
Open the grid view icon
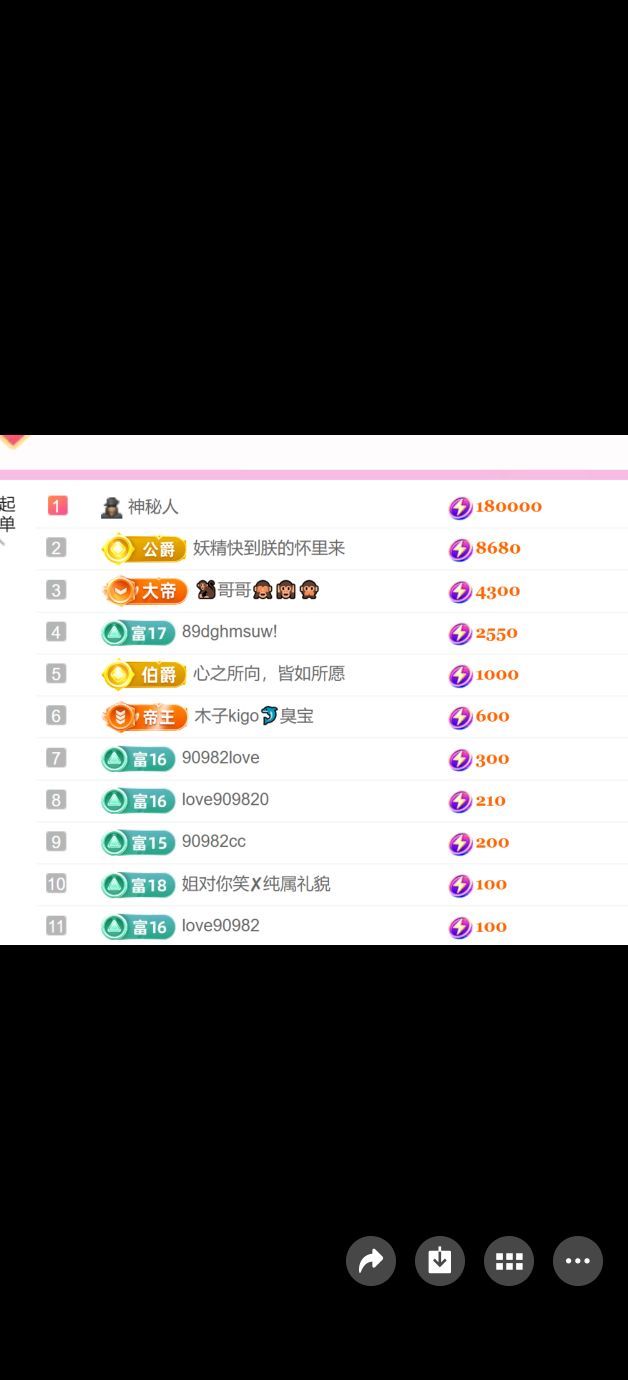(509, 1261)
